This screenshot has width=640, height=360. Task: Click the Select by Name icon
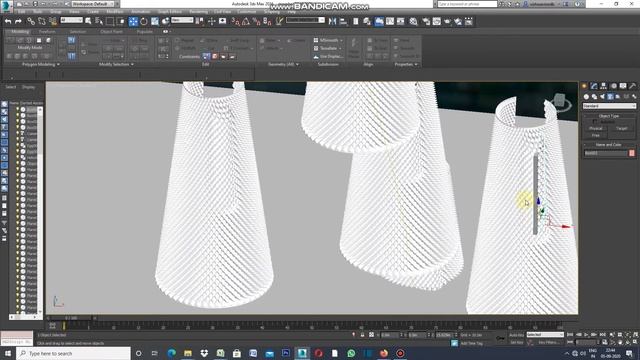(99, 21)
